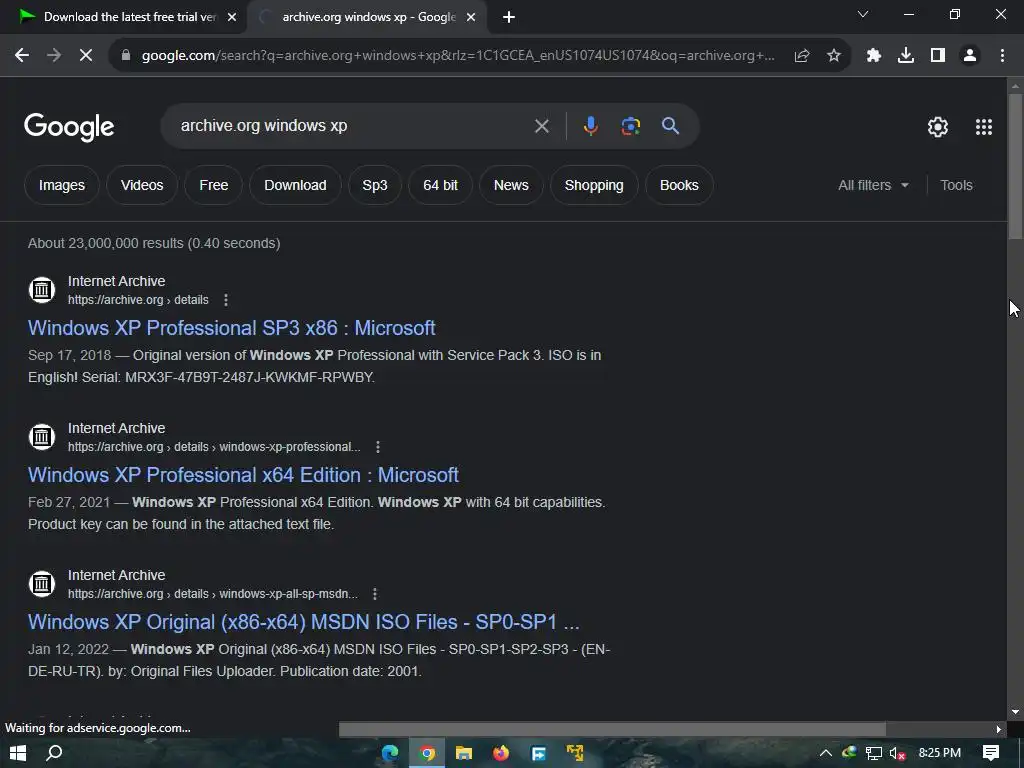Open the Chrome downloads icon
The image size is (1024, 768).
click(x=906, y=56)
